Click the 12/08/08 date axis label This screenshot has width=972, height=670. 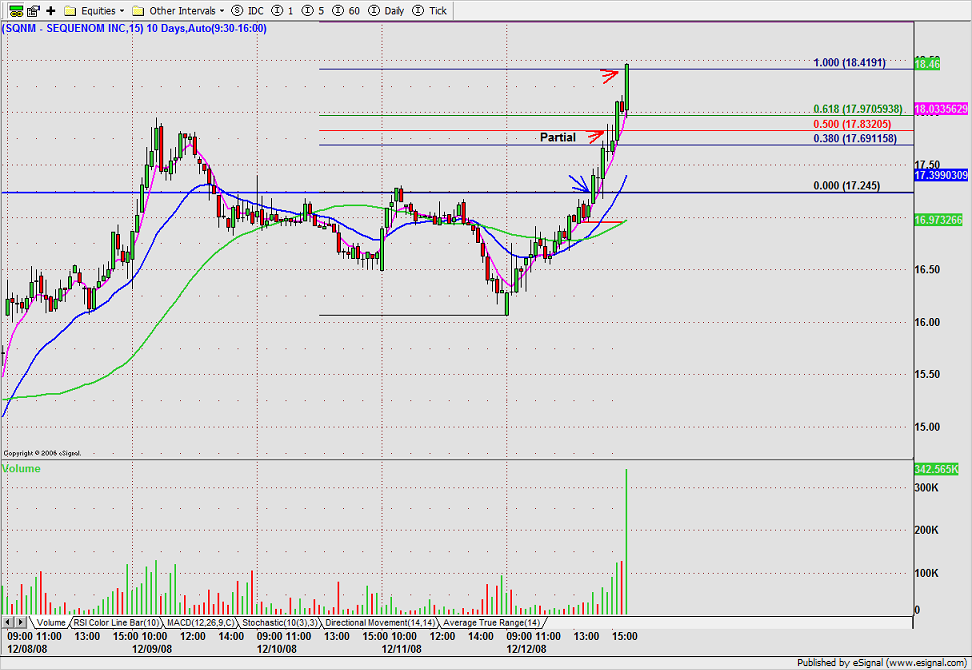click(x=27, y=649)
